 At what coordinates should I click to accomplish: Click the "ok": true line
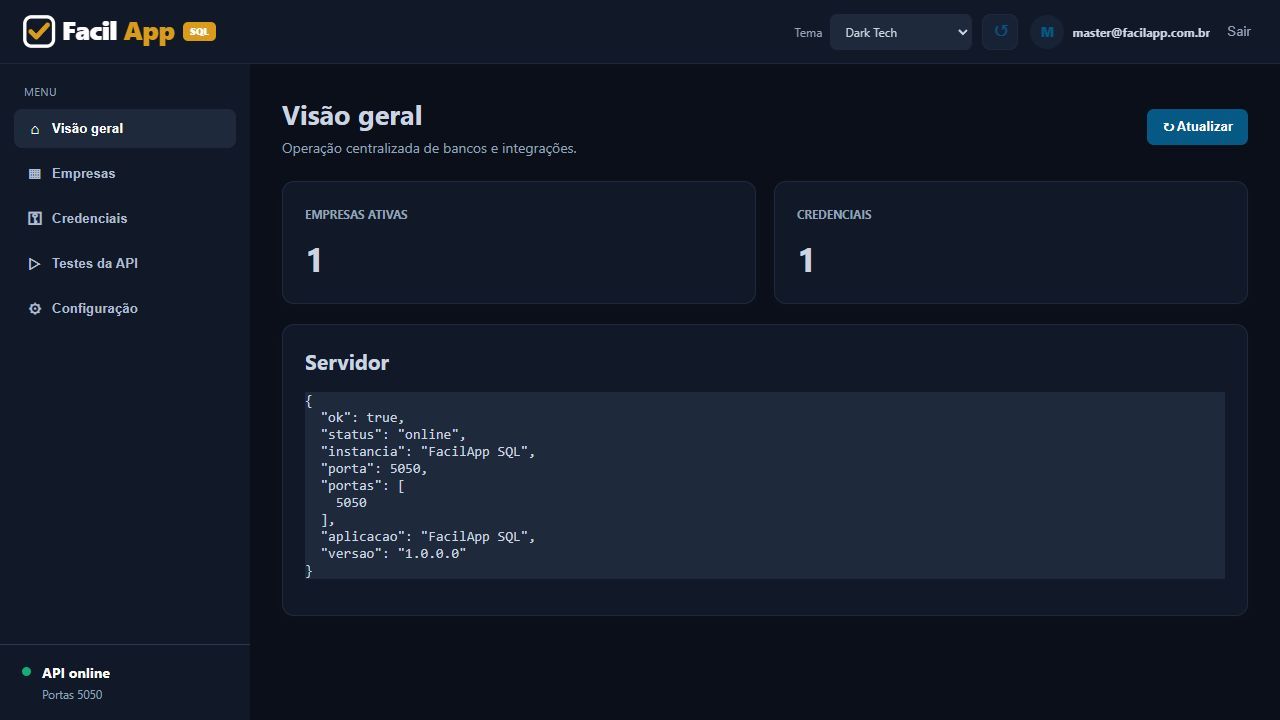pos(362,418)
